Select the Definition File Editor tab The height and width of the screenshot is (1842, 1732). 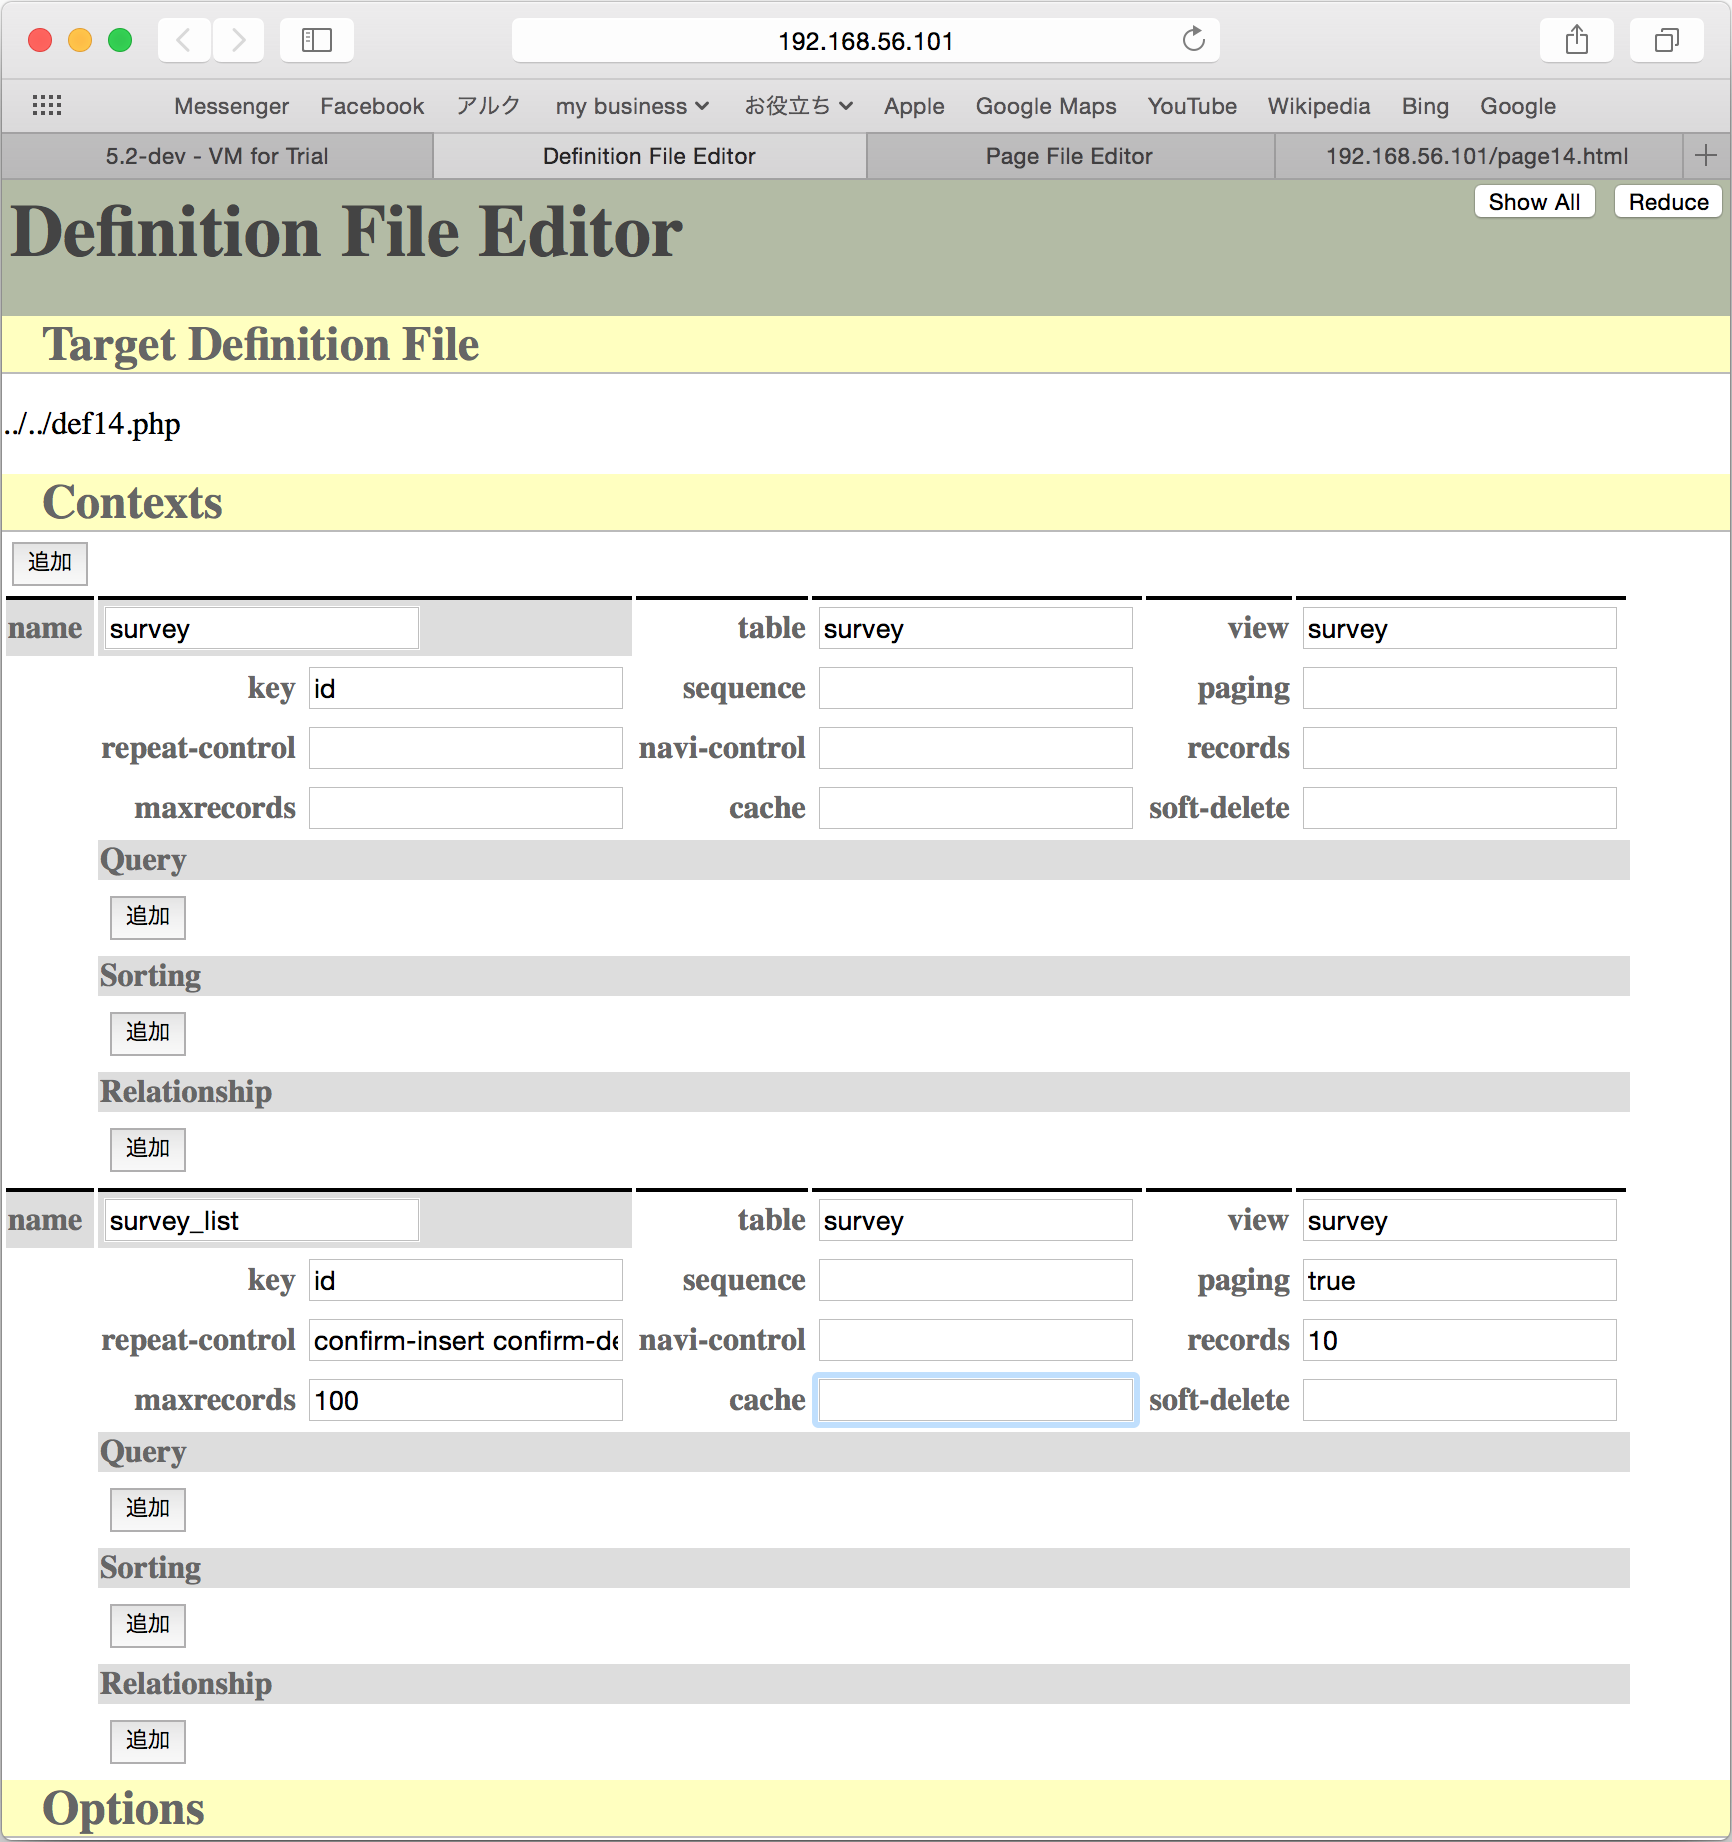pos(649,156)
